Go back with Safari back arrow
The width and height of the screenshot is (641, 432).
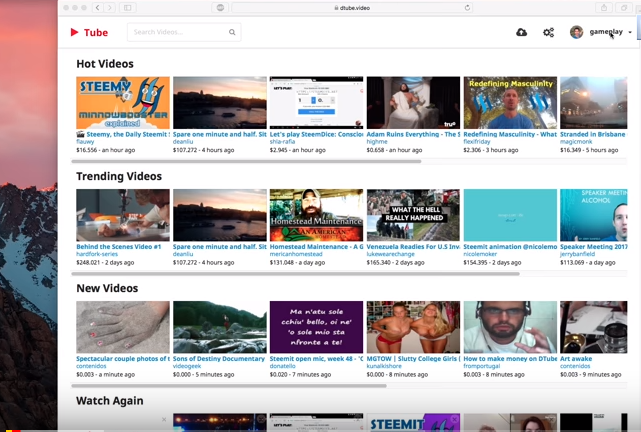click(x=97, y=7)
